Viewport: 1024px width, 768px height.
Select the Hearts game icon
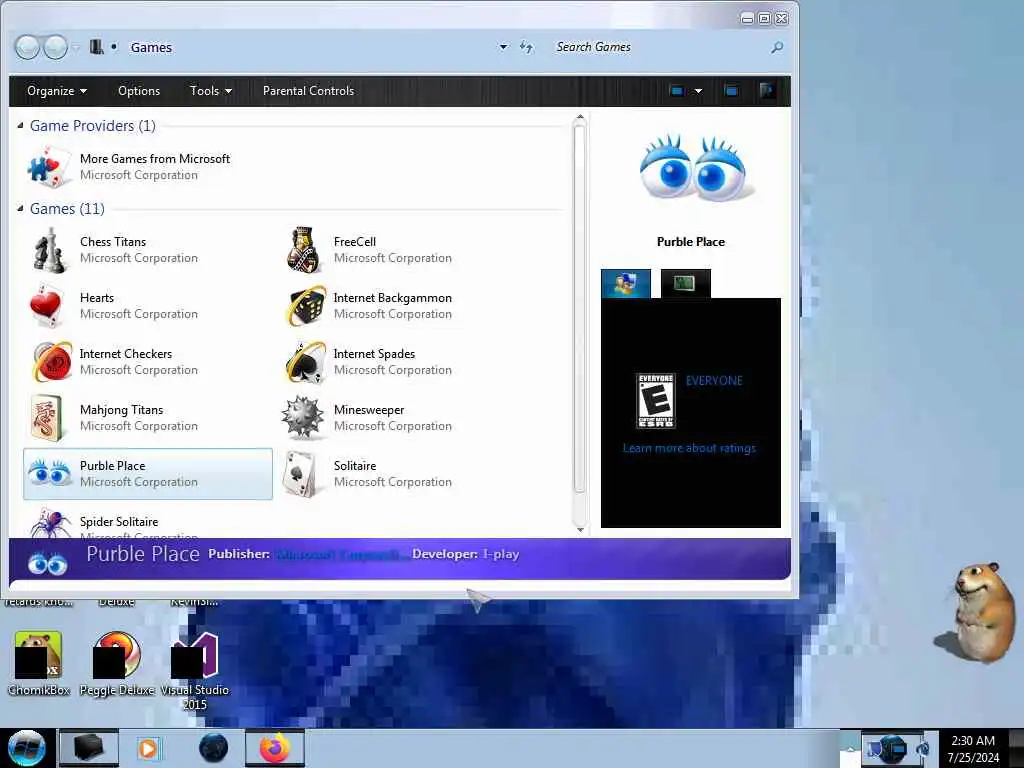point(47,306)
